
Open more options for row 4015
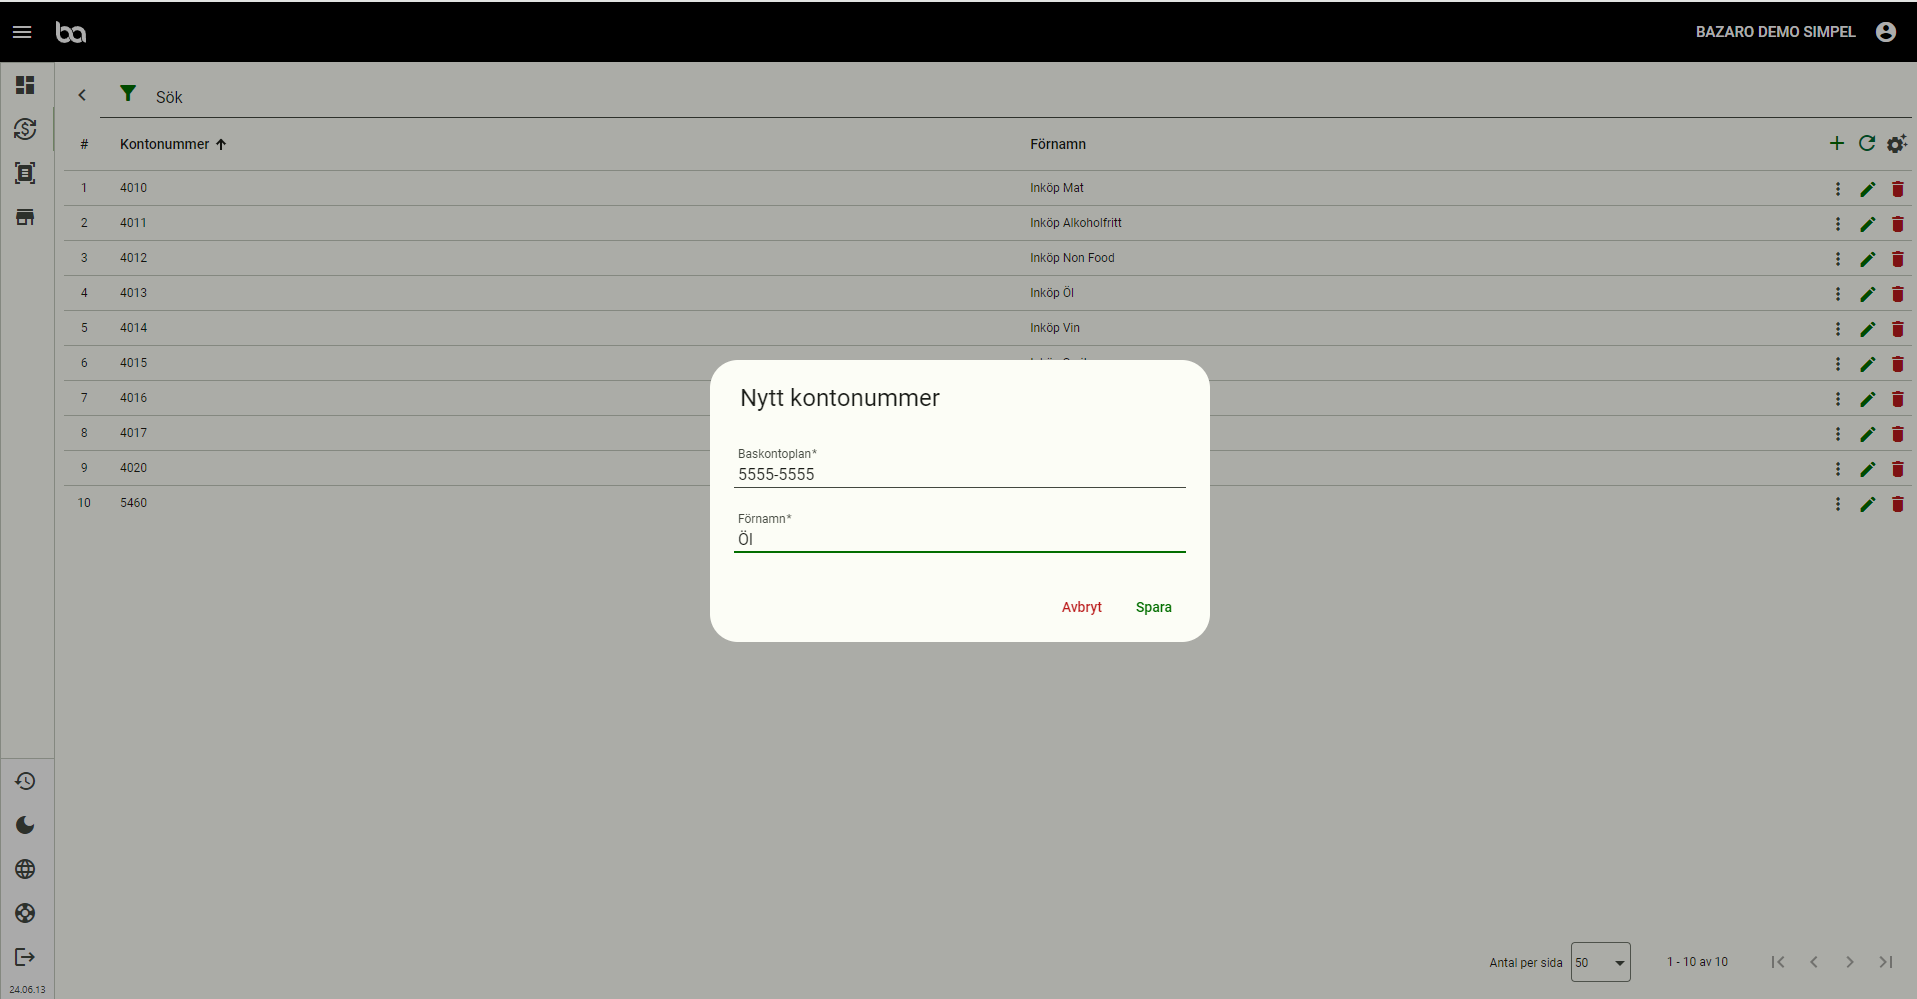pyautogui.click(x=1838, y=364)
